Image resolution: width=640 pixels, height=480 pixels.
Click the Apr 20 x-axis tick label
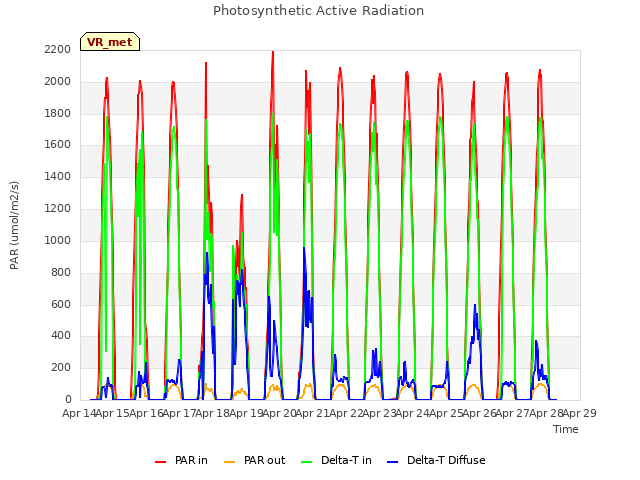coord(279,413)
